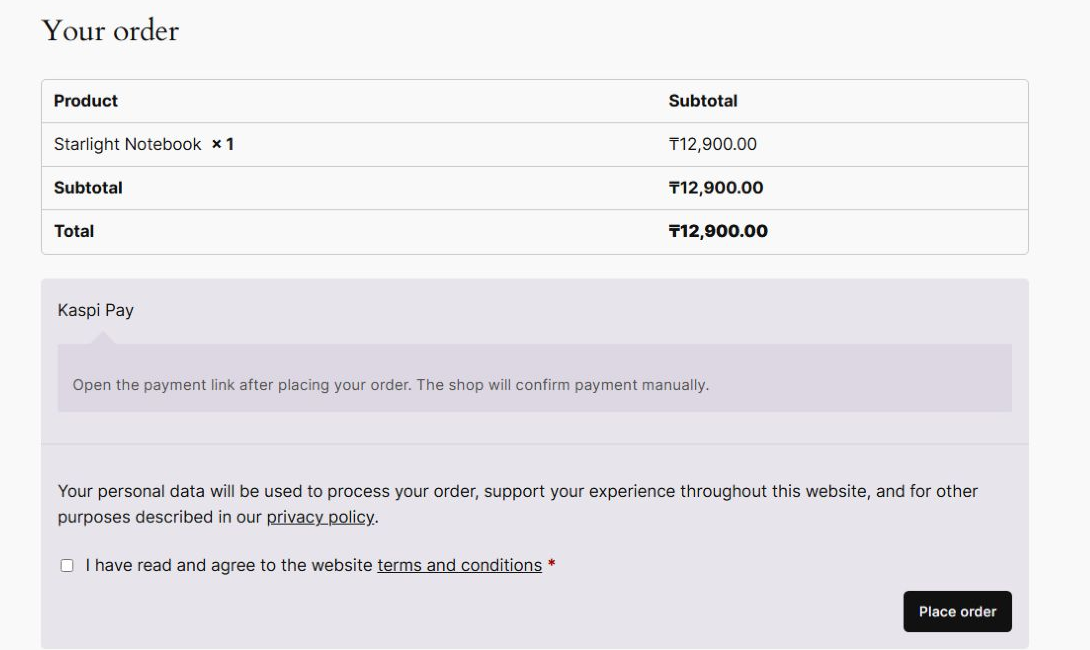Click the 'Your personal data will be used' notice
Screen dimensions: 1090x650
(x=518, y=504)
